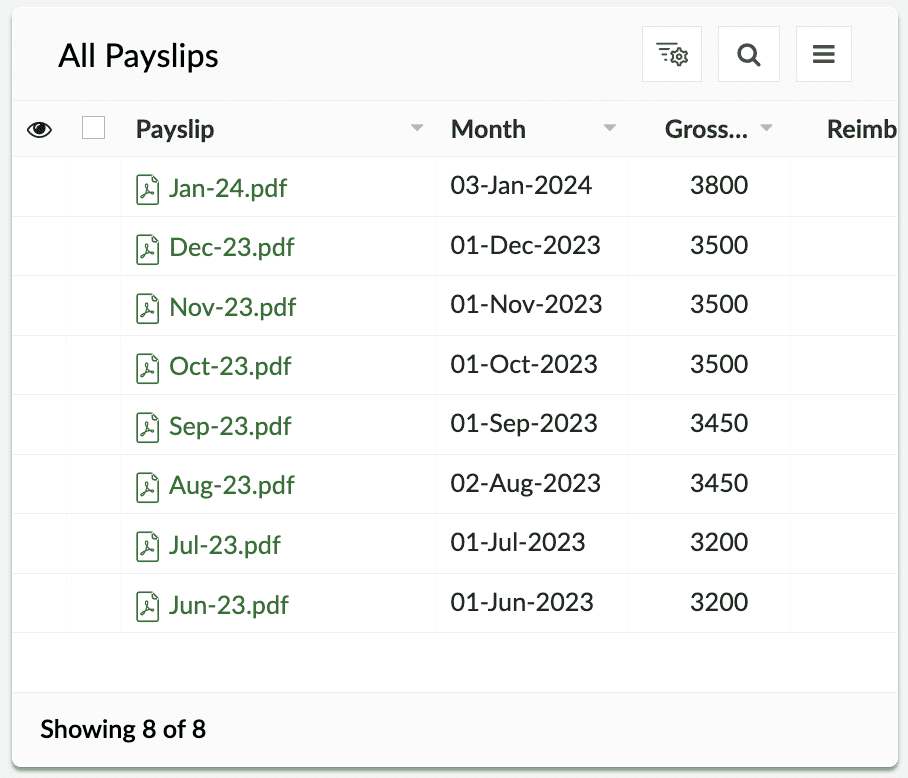Image resolution: width=908 pixels, height=778 pixels.
Task: Click the Month column header label
Action: [488, 129]
